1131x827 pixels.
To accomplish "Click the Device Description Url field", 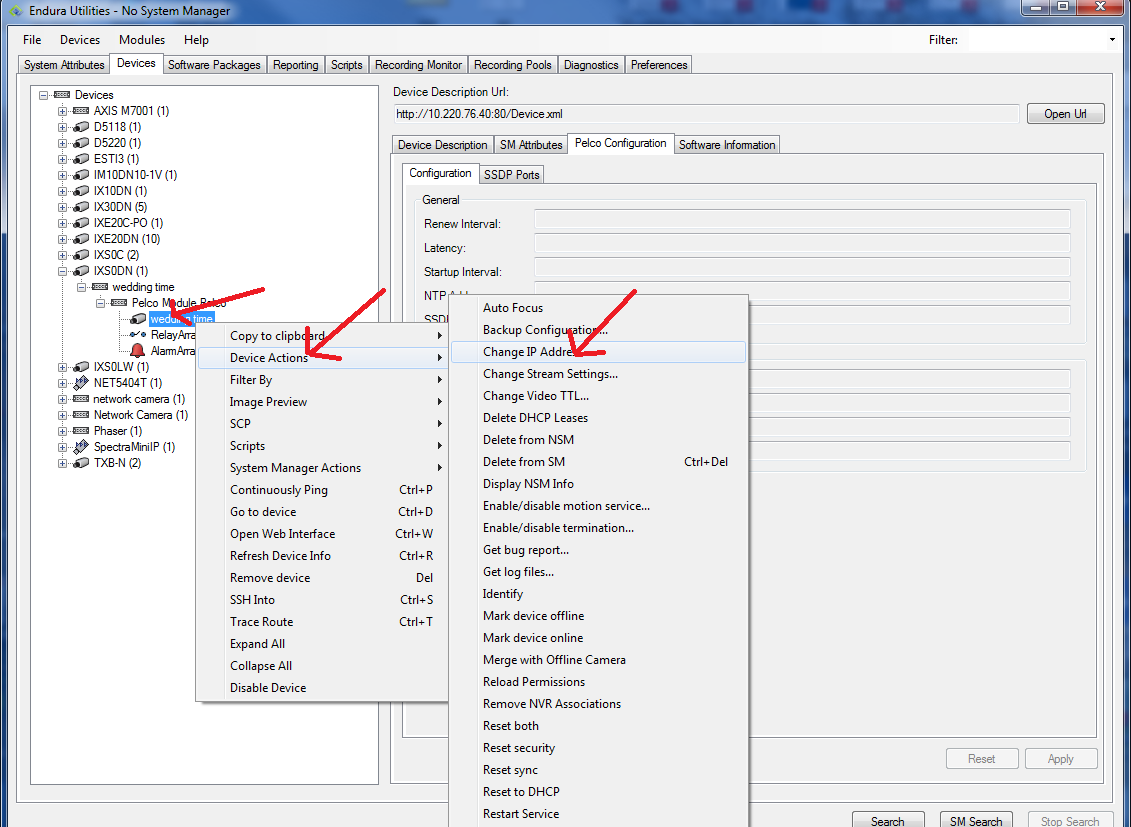I will 706,114.
